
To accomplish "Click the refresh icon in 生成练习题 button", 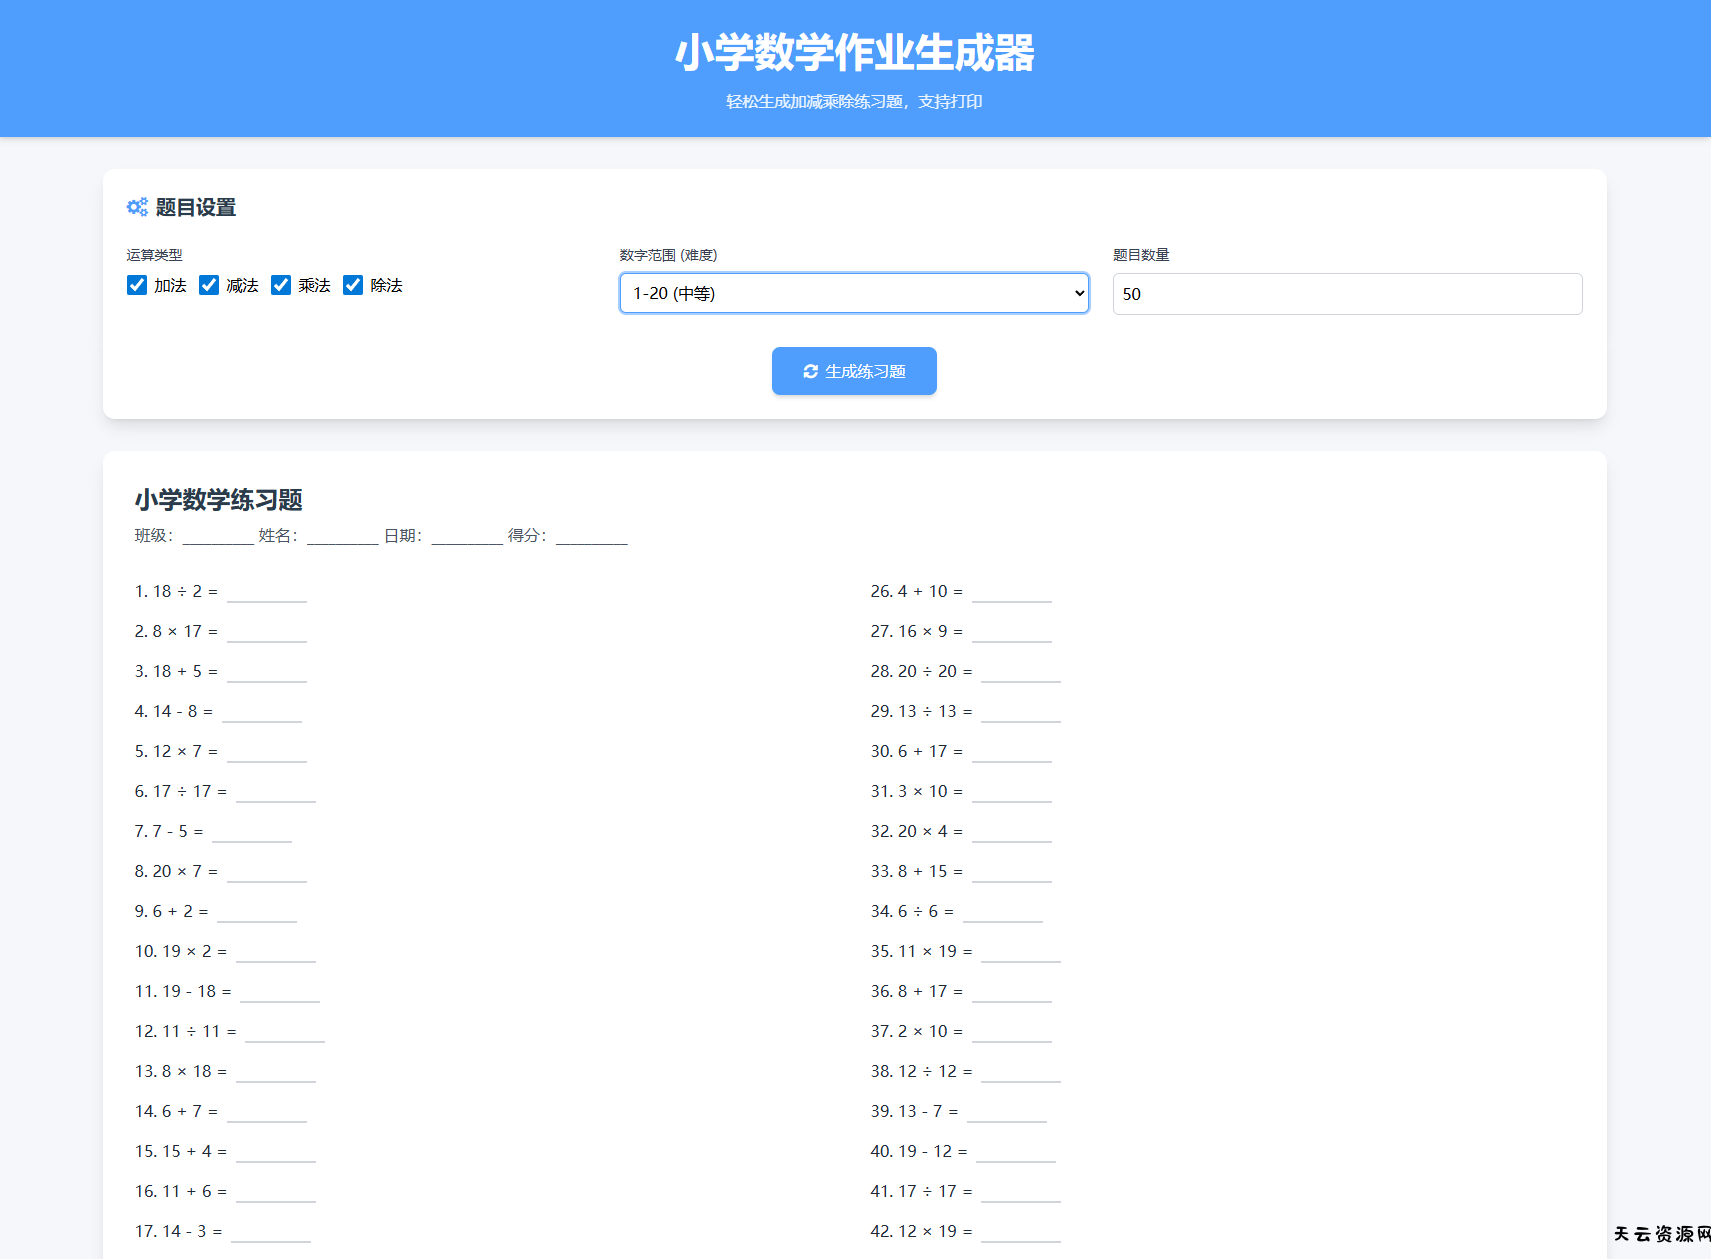I will click(810, 372).
